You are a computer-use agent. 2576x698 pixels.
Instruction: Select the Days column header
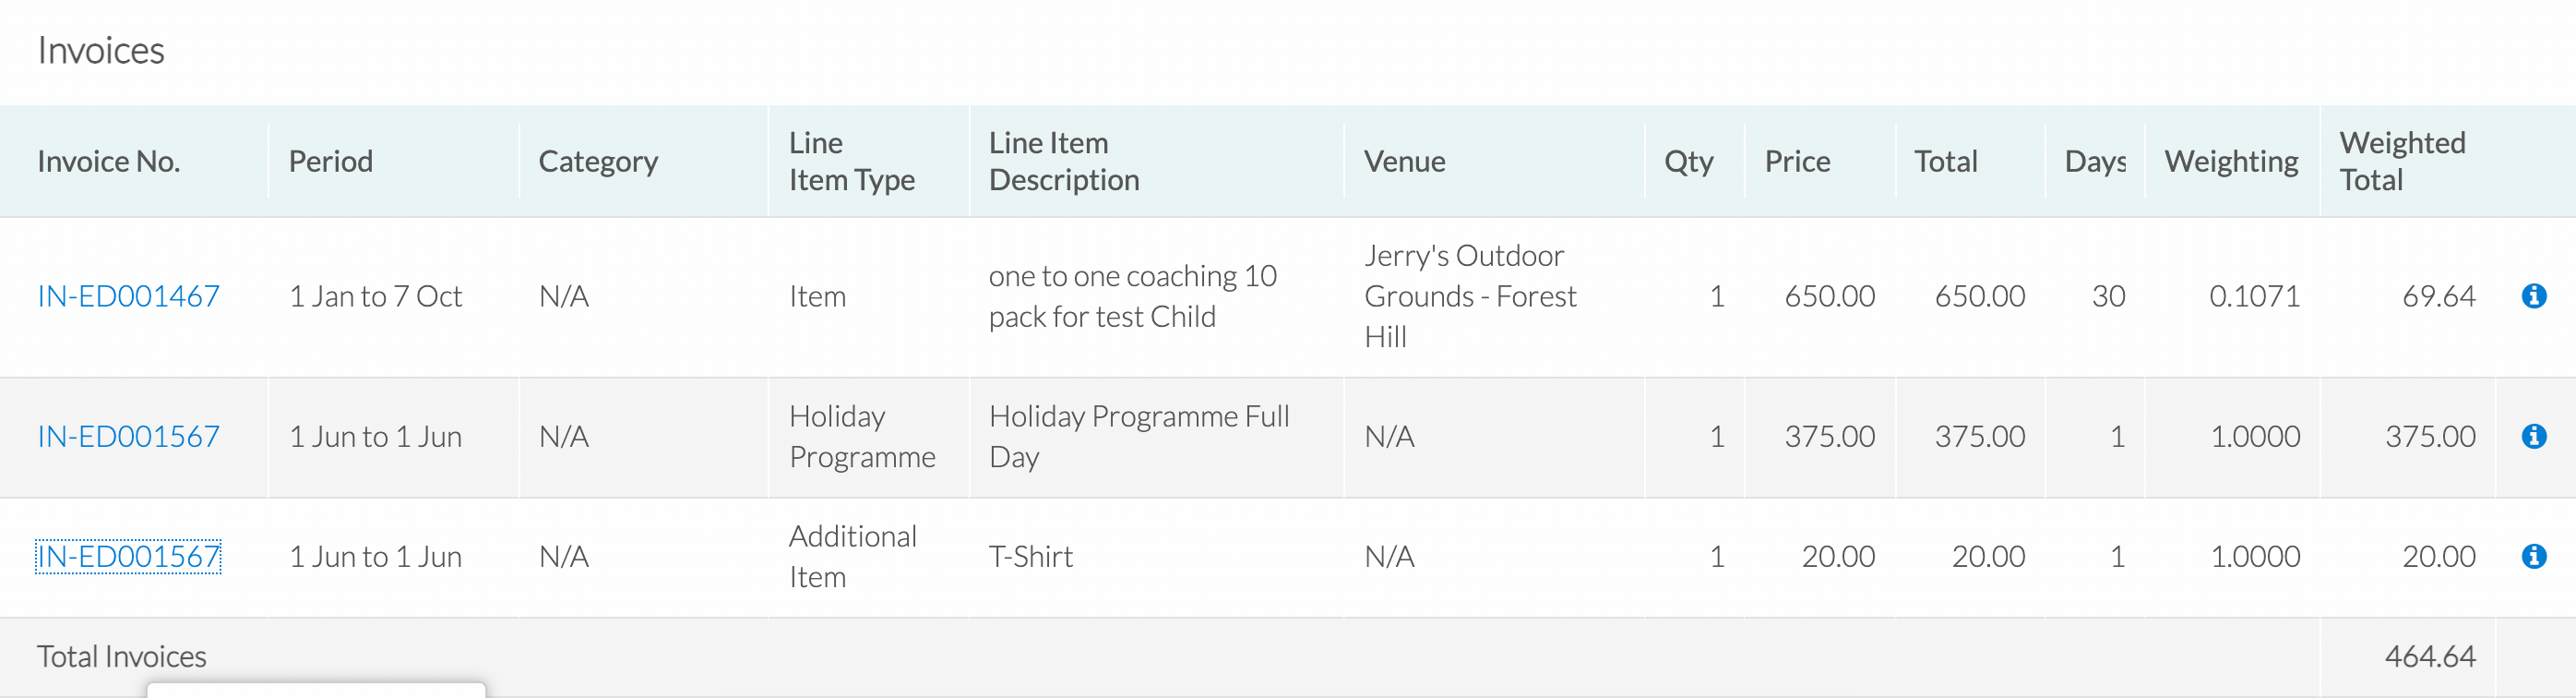(2095, 161)
